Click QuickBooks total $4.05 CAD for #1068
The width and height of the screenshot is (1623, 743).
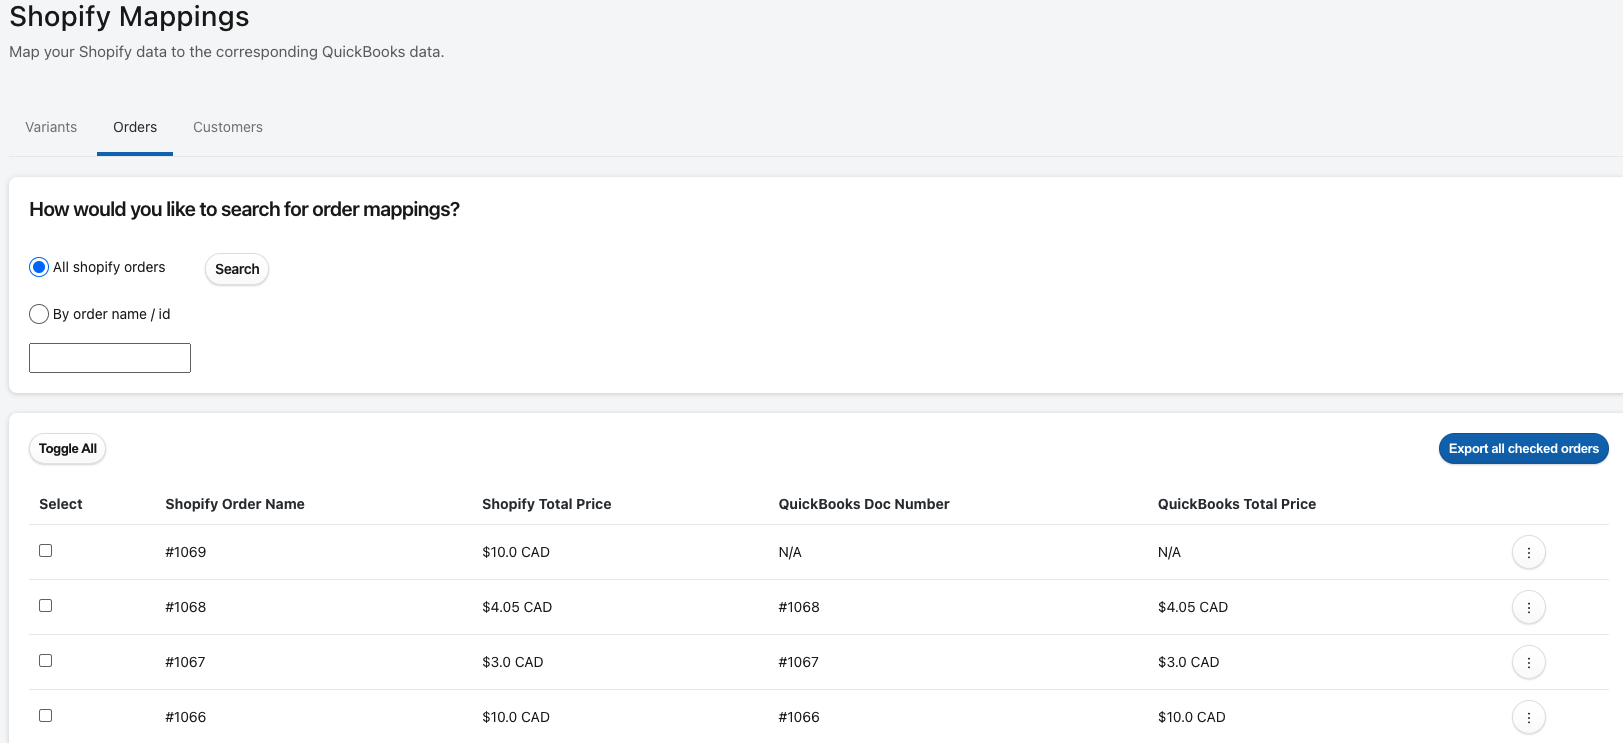(1193, 607)
